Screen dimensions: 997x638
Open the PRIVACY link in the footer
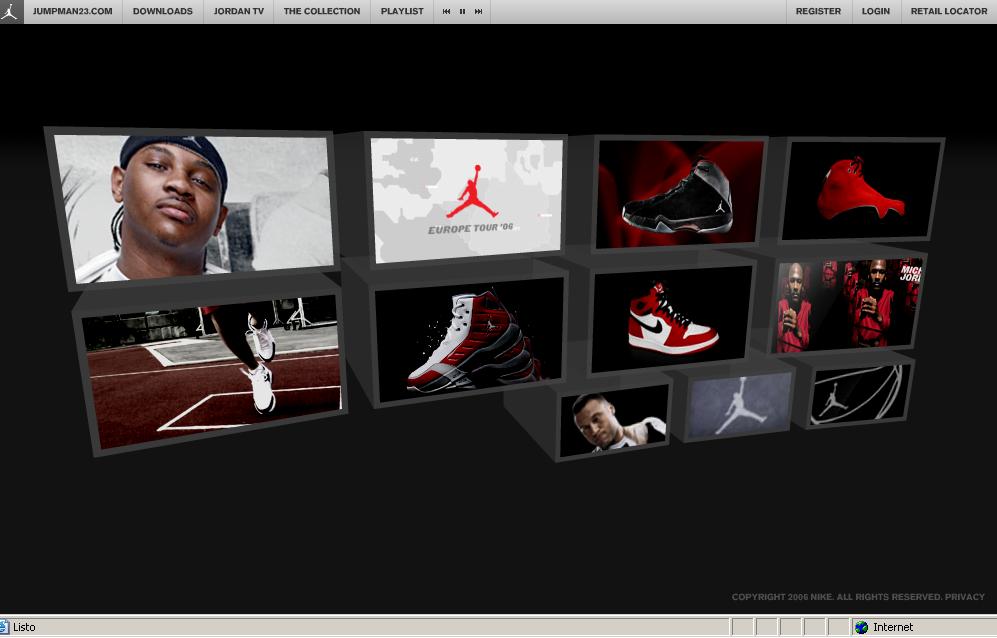click(965, 597)
